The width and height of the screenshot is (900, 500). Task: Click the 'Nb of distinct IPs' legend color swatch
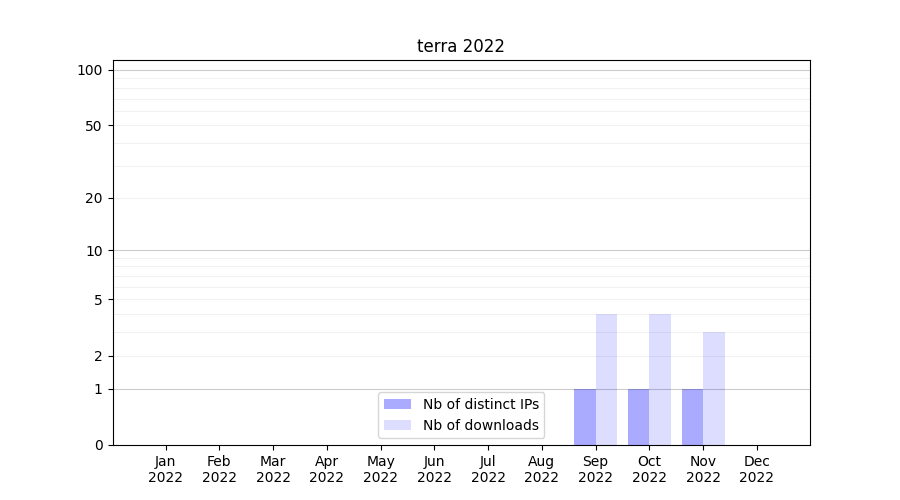397,404
